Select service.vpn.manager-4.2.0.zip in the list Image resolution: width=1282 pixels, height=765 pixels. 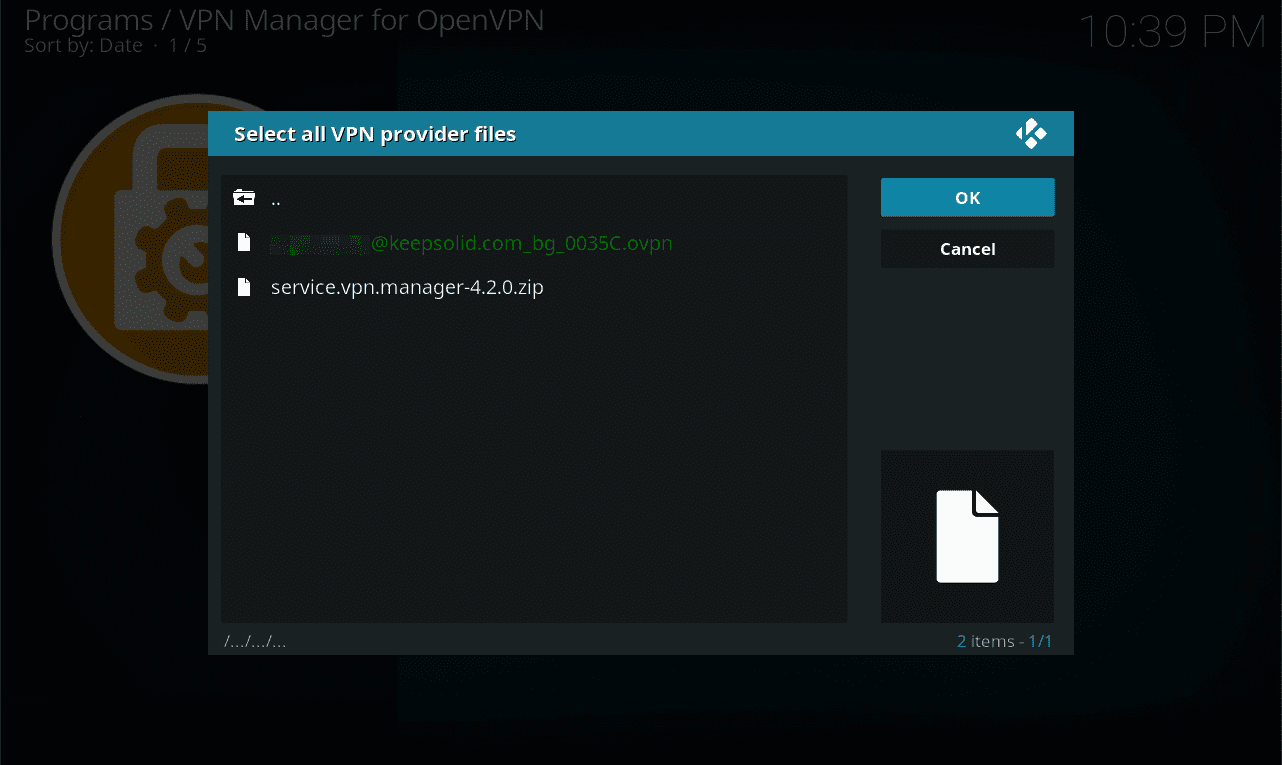coord(407,288)
